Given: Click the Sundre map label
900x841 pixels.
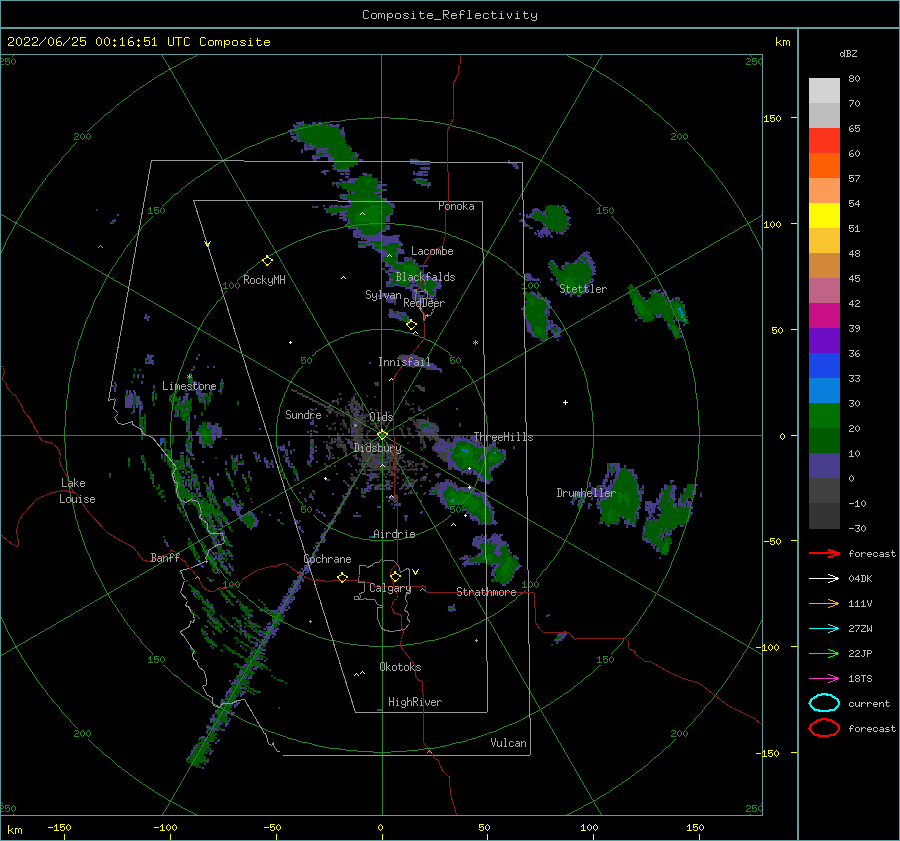Looking at the screenshot, I should point(303,414).
